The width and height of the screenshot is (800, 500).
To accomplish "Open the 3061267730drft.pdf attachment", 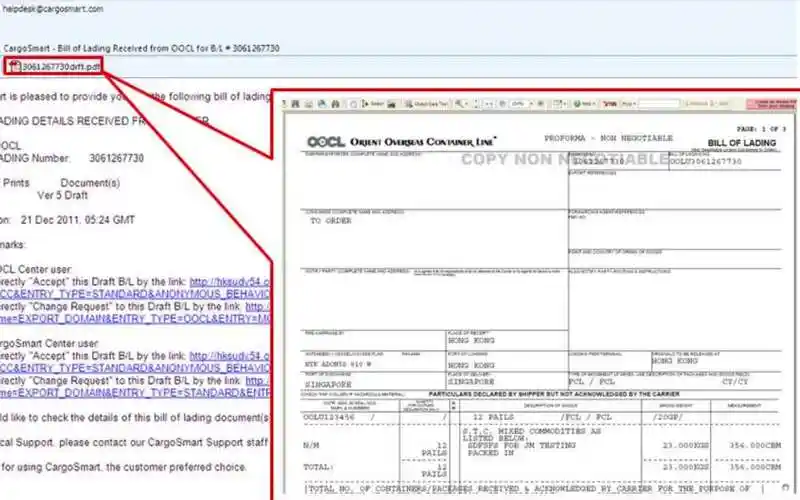I will (x=60, y=67).
